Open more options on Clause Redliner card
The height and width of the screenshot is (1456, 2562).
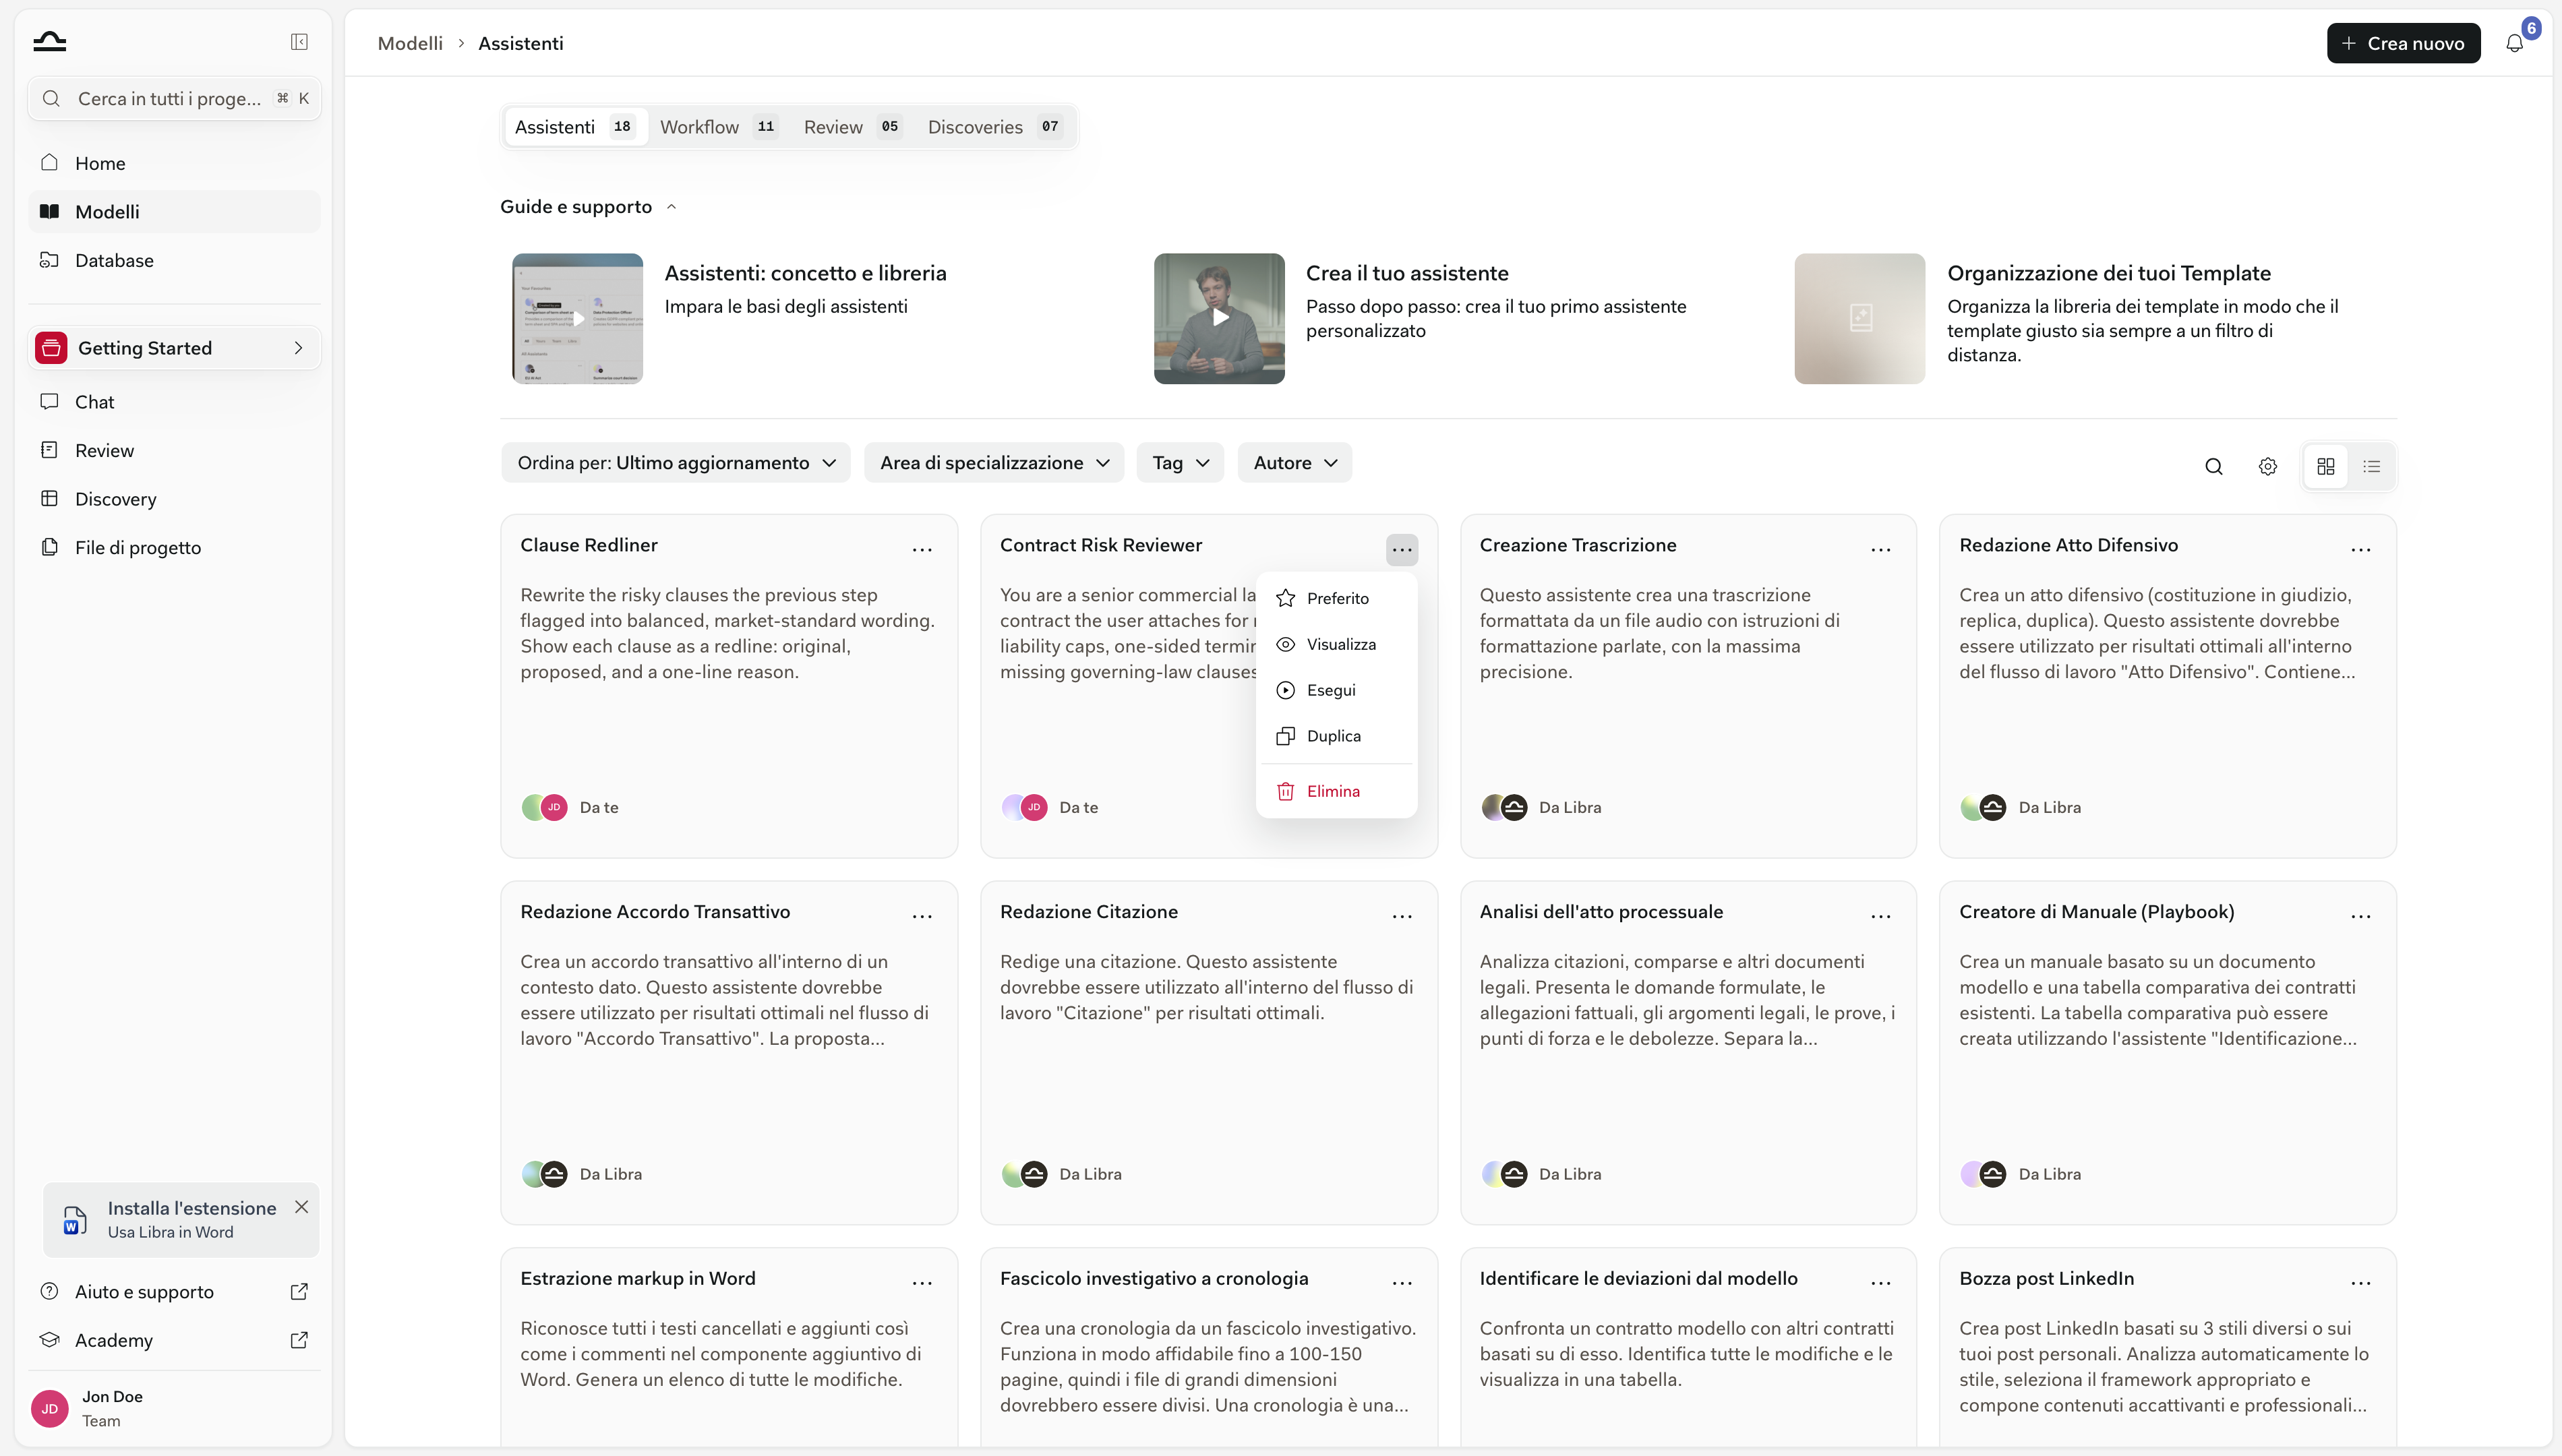pos(922,549)
